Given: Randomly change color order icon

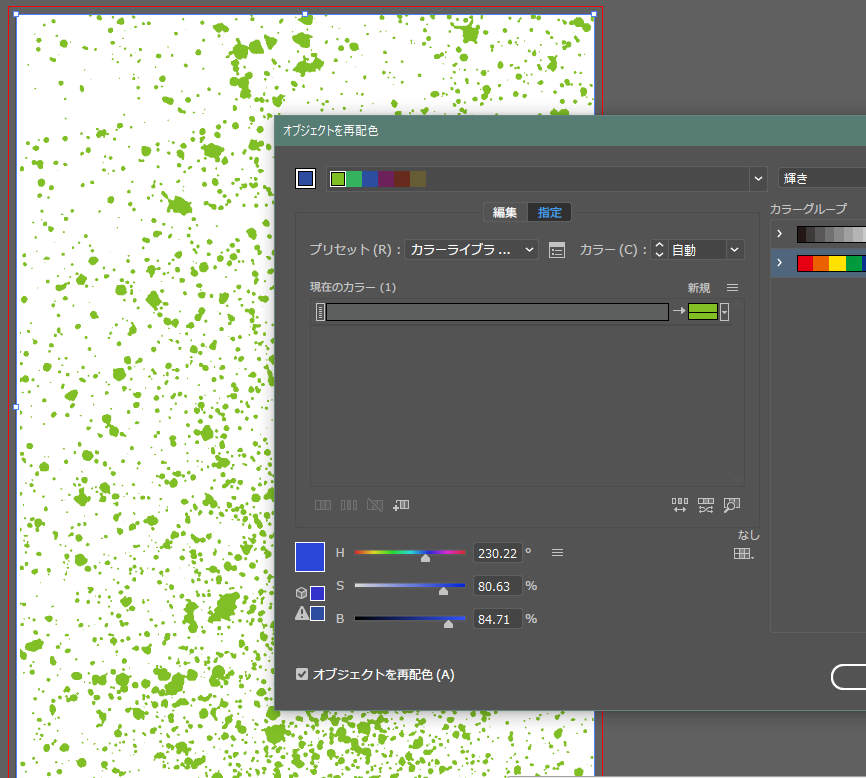Looking at the screenshot, I should [x=680, y=505].
